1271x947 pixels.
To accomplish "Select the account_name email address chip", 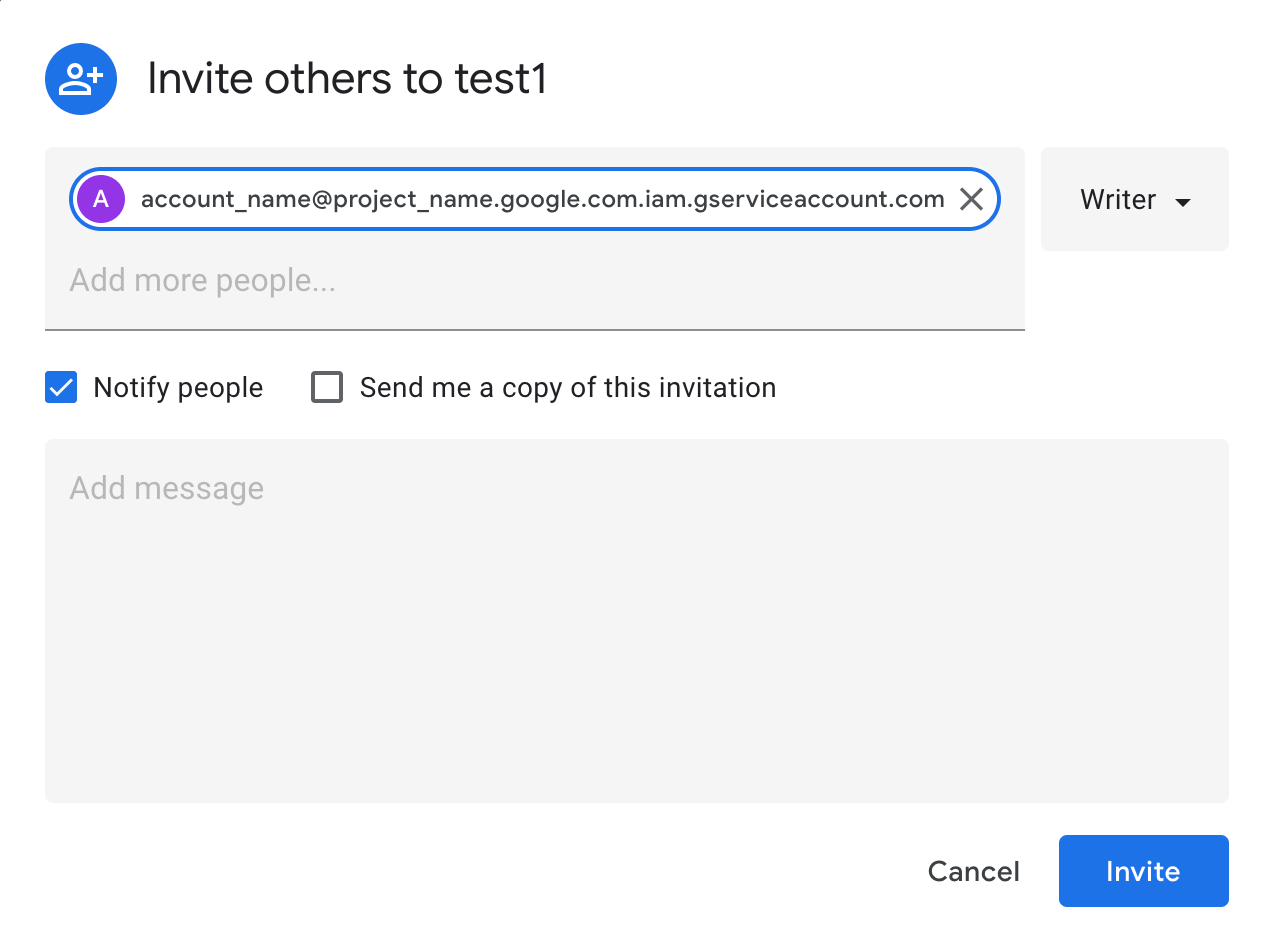I will tap(542, 199).
